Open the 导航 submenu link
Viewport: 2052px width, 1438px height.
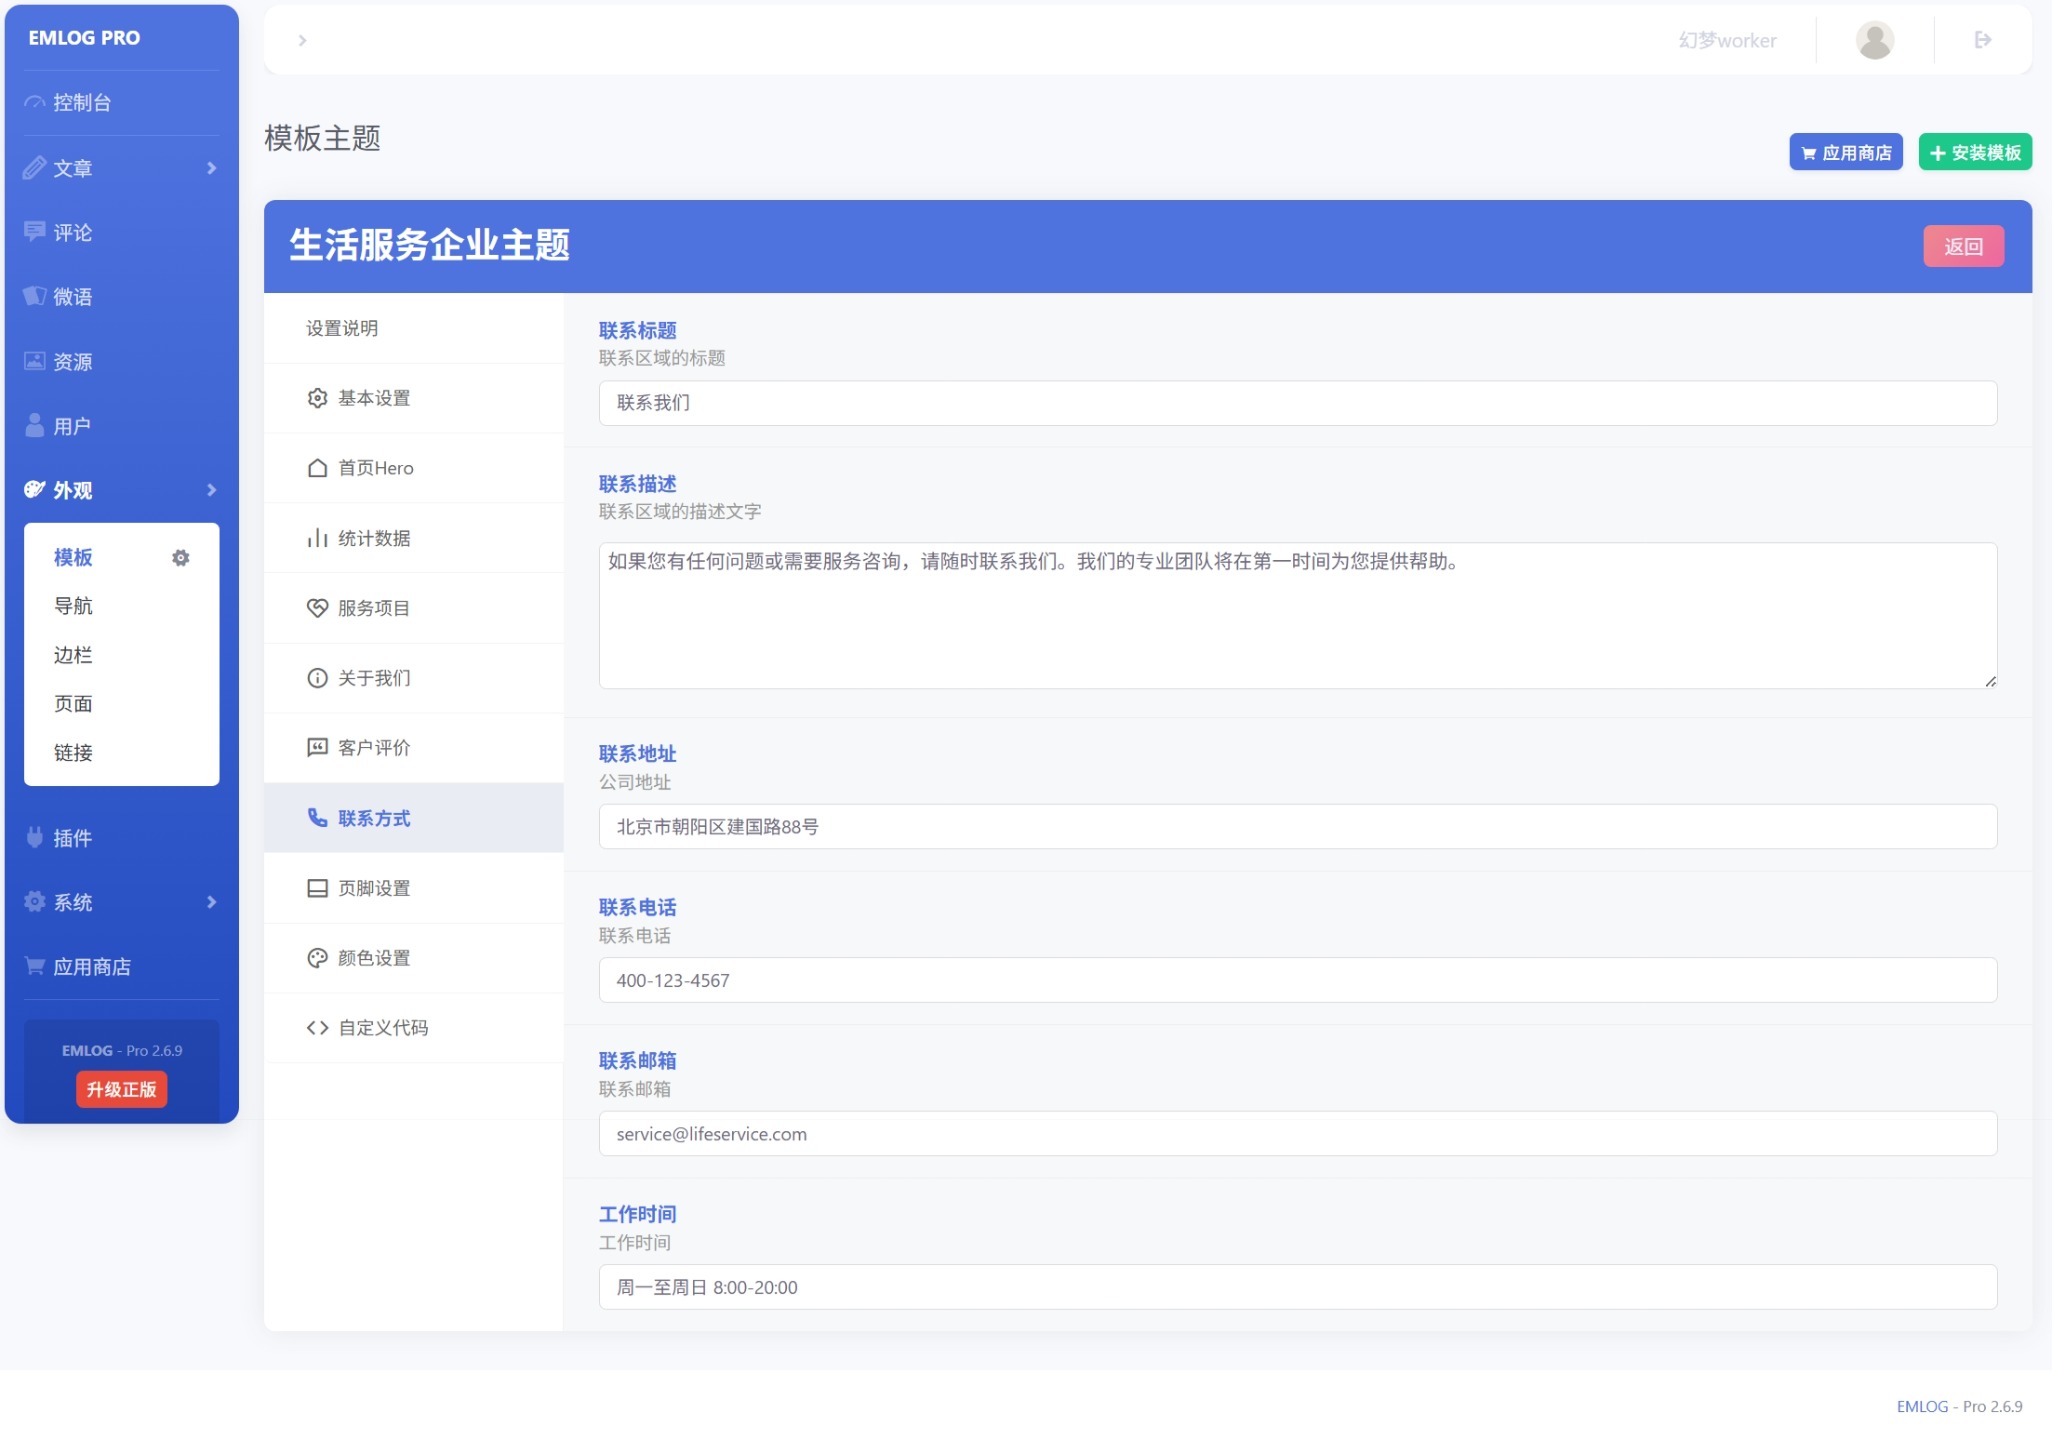[73, 606]
